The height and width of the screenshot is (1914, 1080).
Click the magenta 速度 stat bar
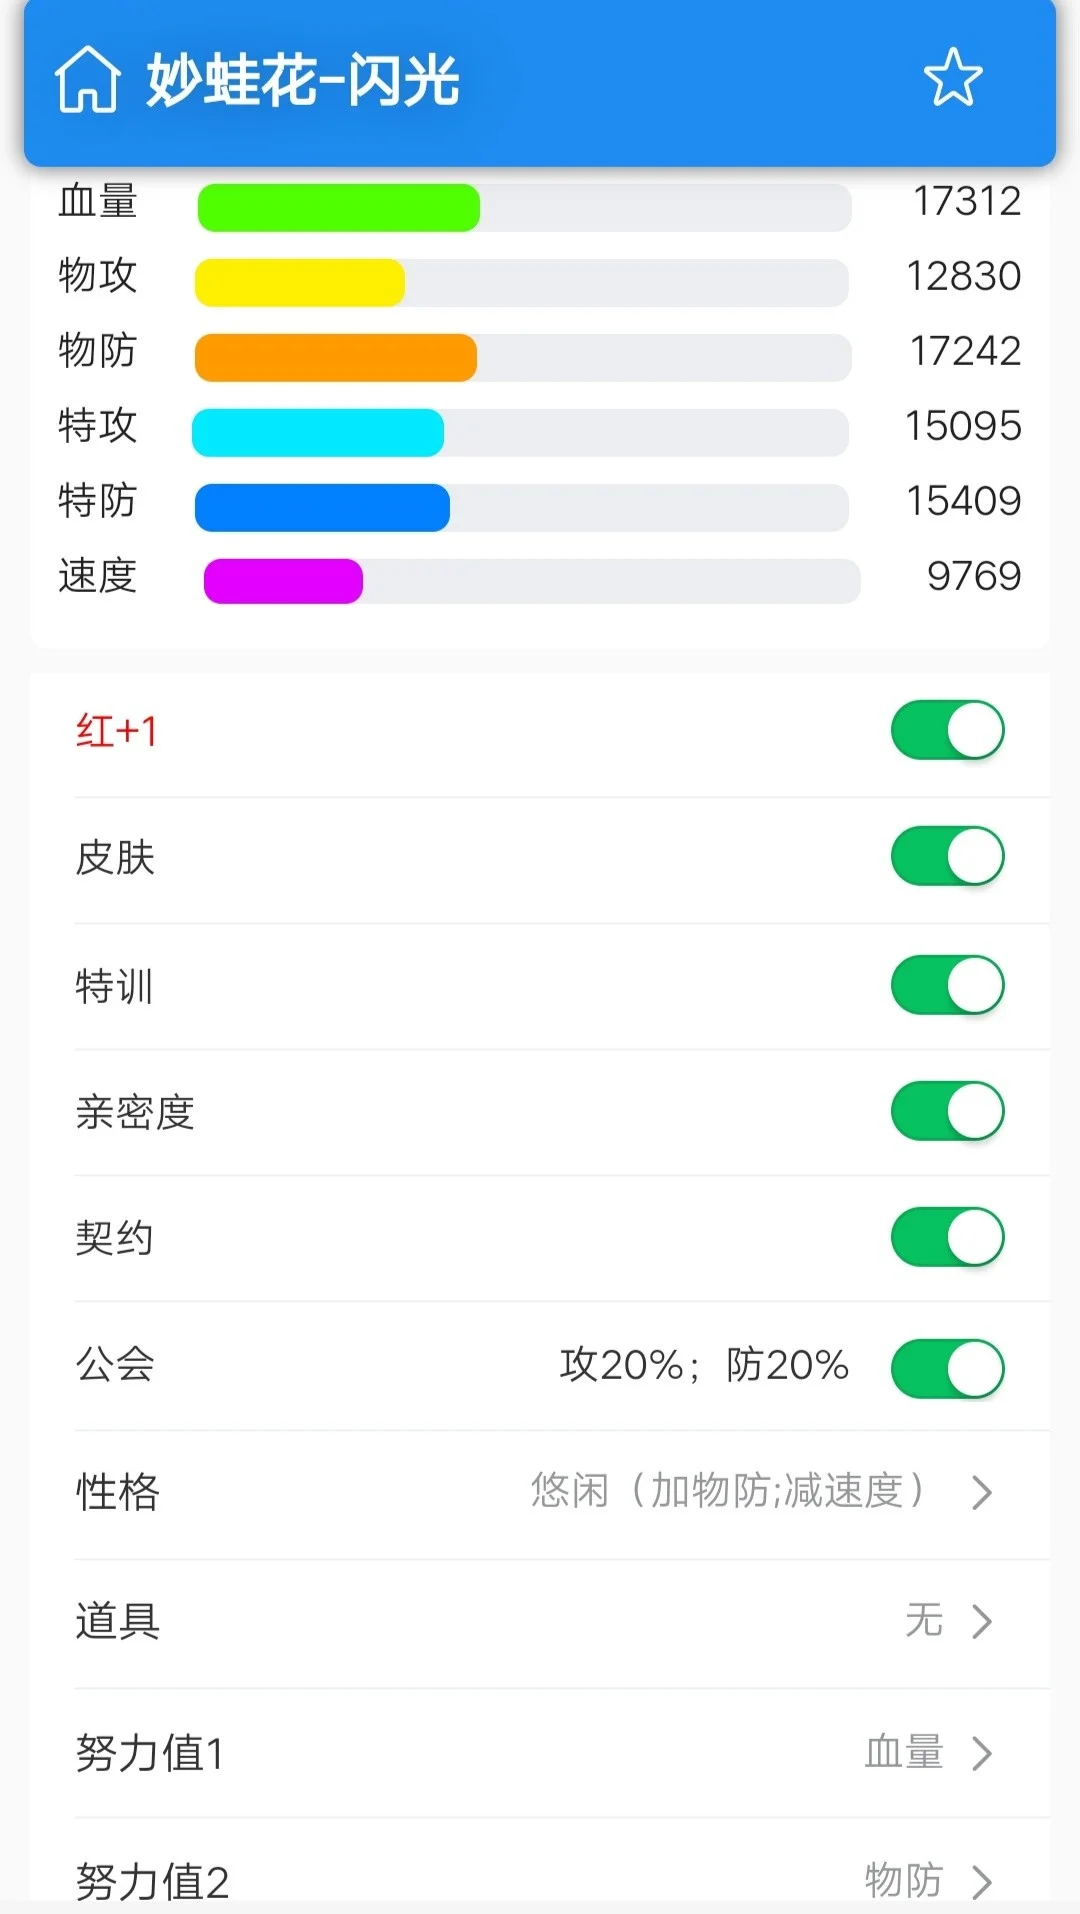pyautogui.click(x=283, y=581)
